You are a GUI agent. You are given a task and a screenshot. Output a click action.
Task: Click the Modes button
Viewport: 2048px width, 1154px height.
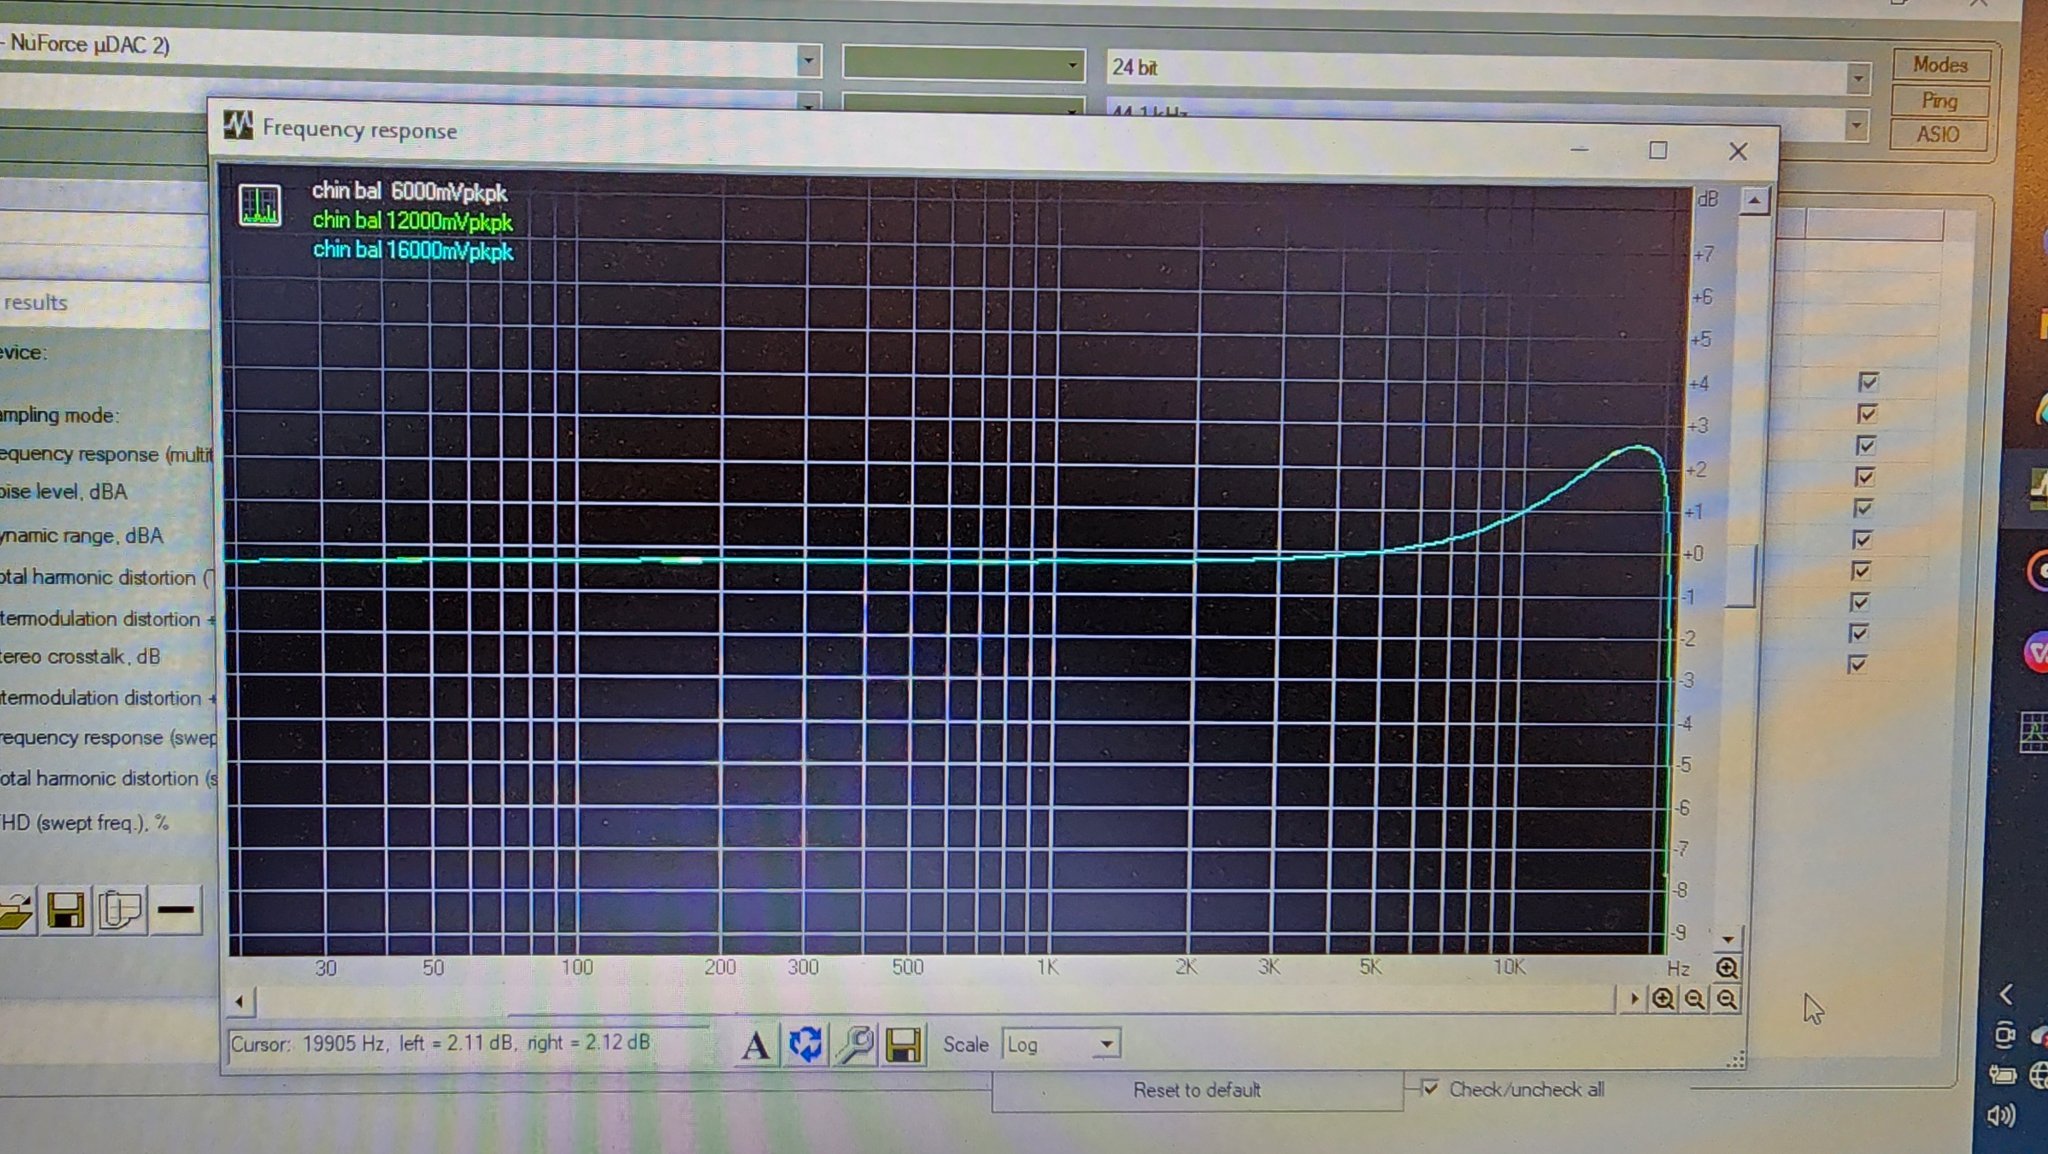[1940, 64]
